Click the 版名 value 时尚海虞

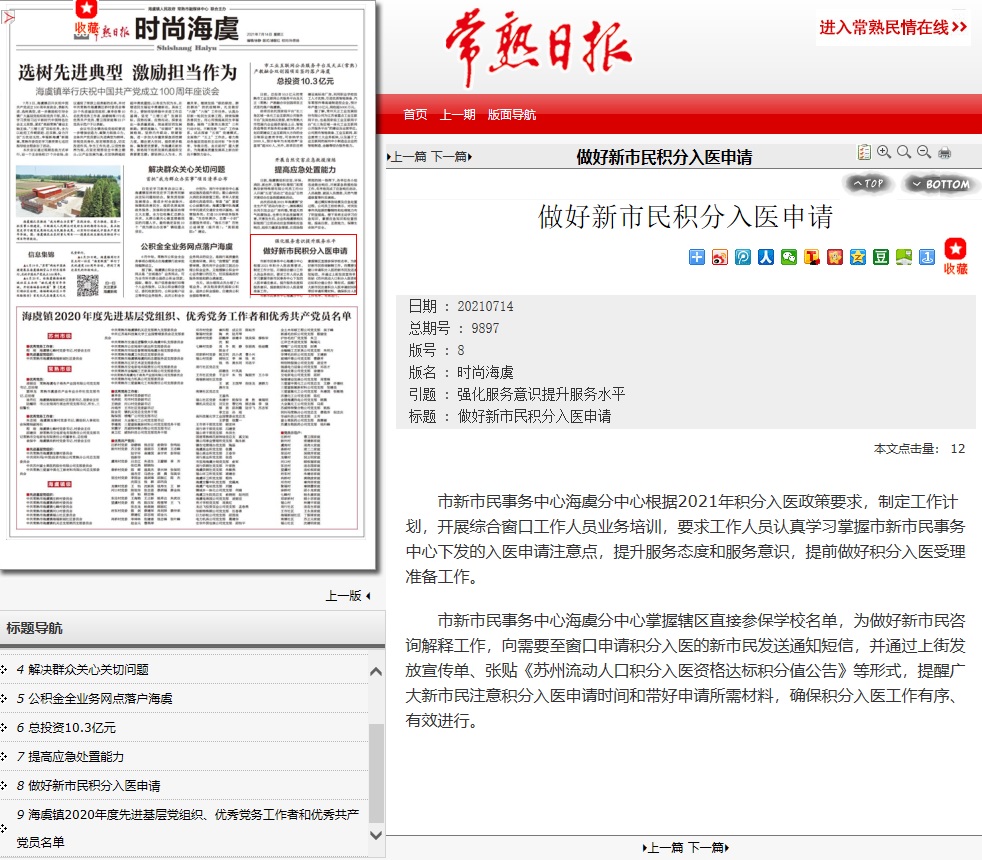pos(485,372)
